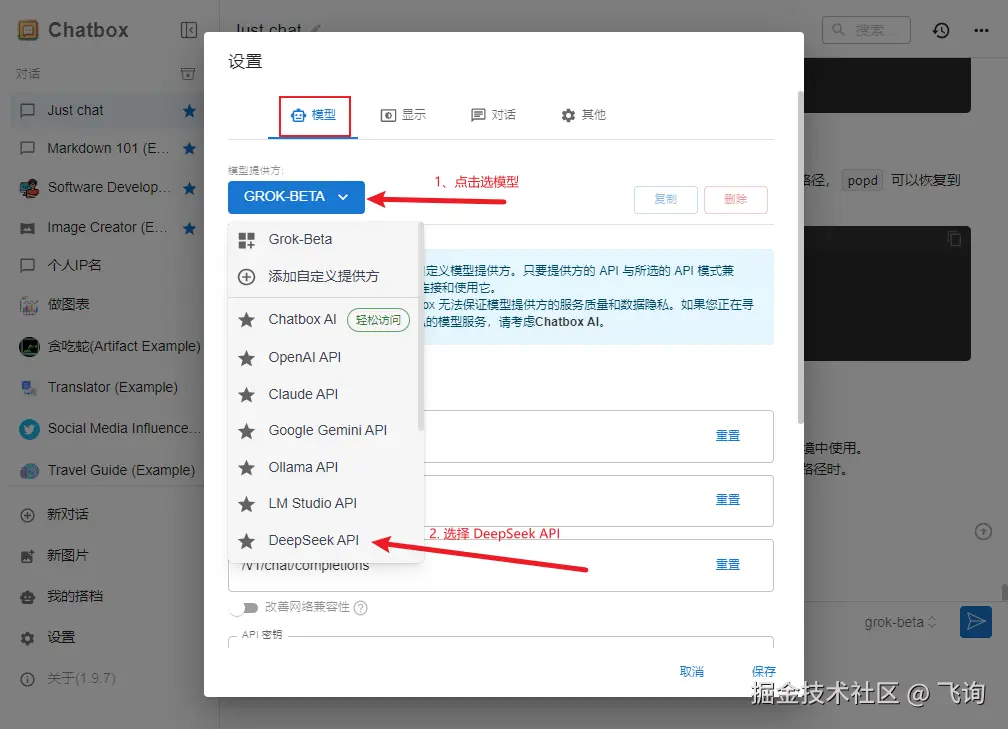
Task: Open the 个人IP名 conversation
Action: pyautogui.click(x=105, y=266)
